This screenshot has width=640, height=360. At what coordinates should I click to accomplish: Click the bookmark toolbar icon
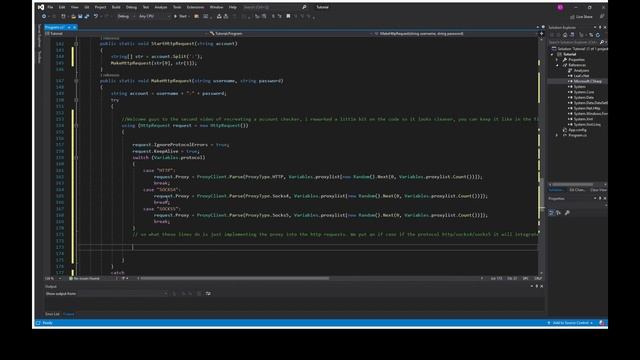click(288, 16)
